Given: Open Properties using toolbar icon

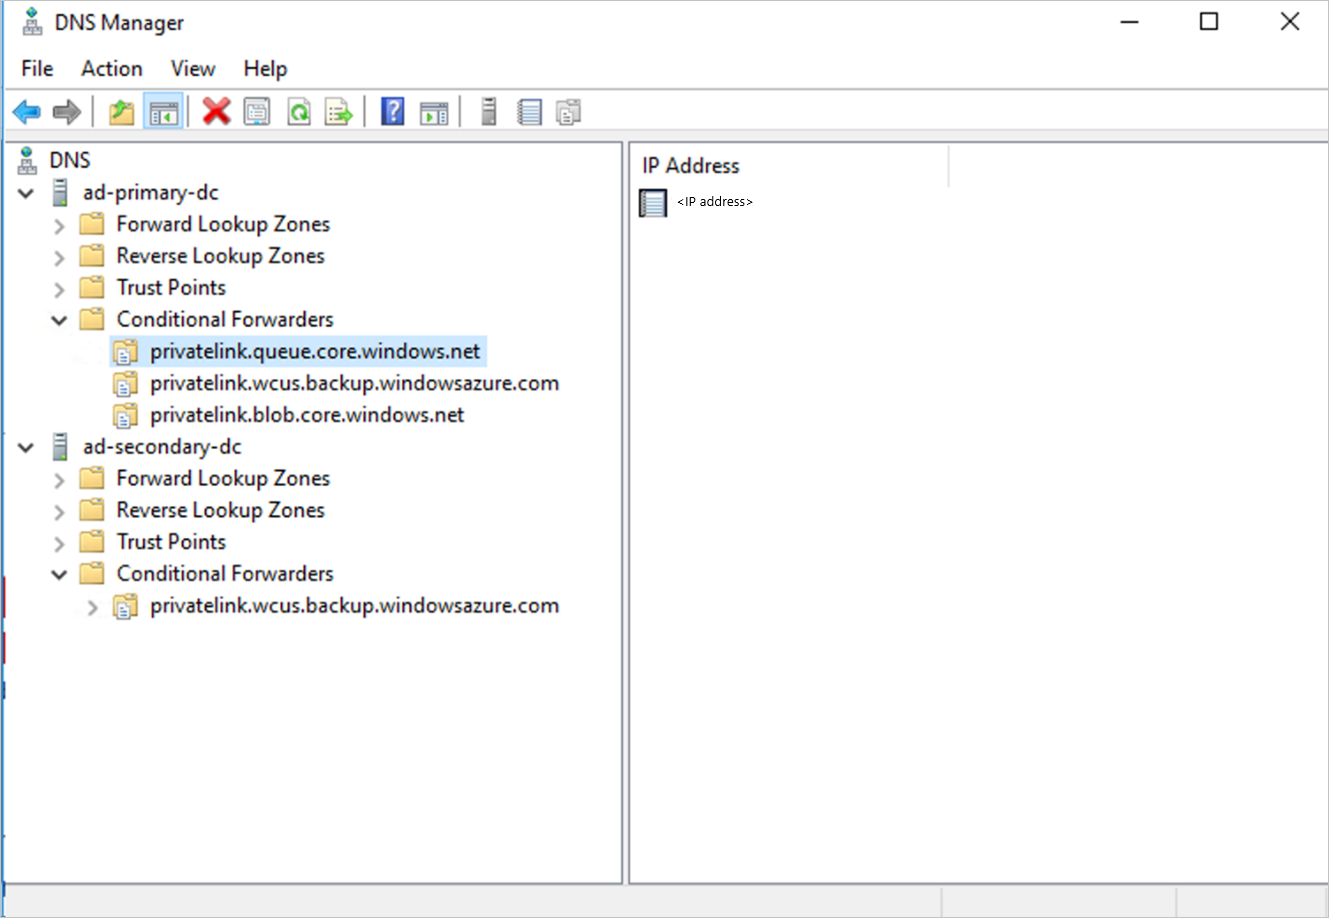Looking at the screenshot, I should point(257,111).
